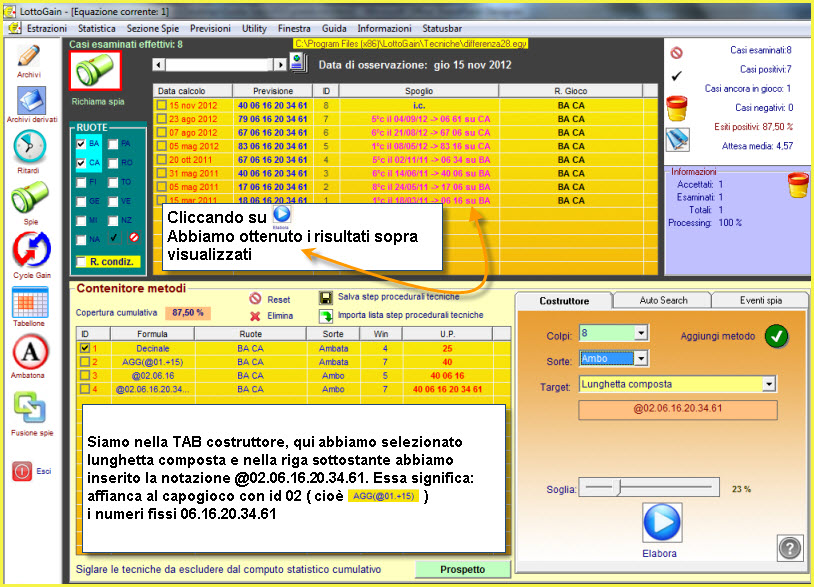814x587 pixels.
Task: Click the red X Elimina icon
Action: [x=255, y=316]
